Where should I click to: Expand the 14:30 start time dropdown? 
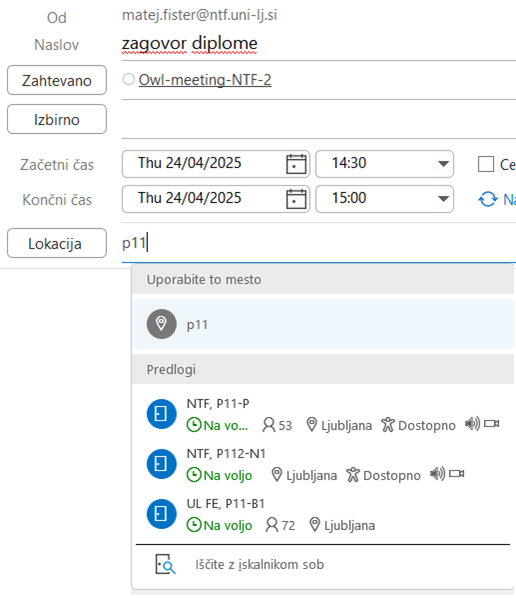point(443,164)
